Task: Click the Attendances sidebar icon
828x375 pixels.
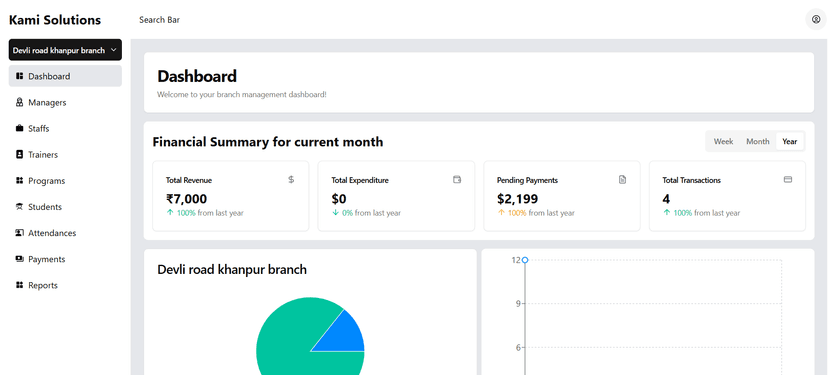Action: tap(20, 233)
